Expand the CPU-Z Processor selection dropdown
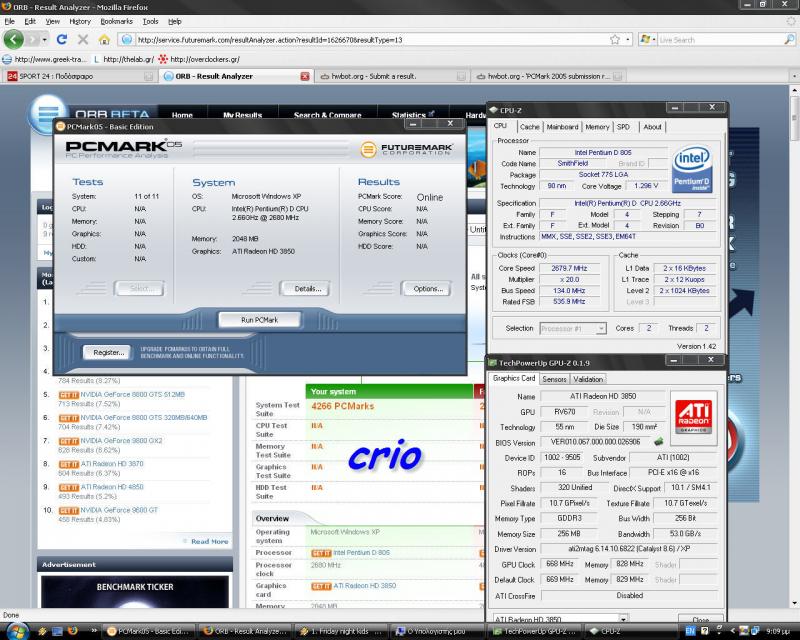Viewport: 800px width, 640px height. click(601, 328)
